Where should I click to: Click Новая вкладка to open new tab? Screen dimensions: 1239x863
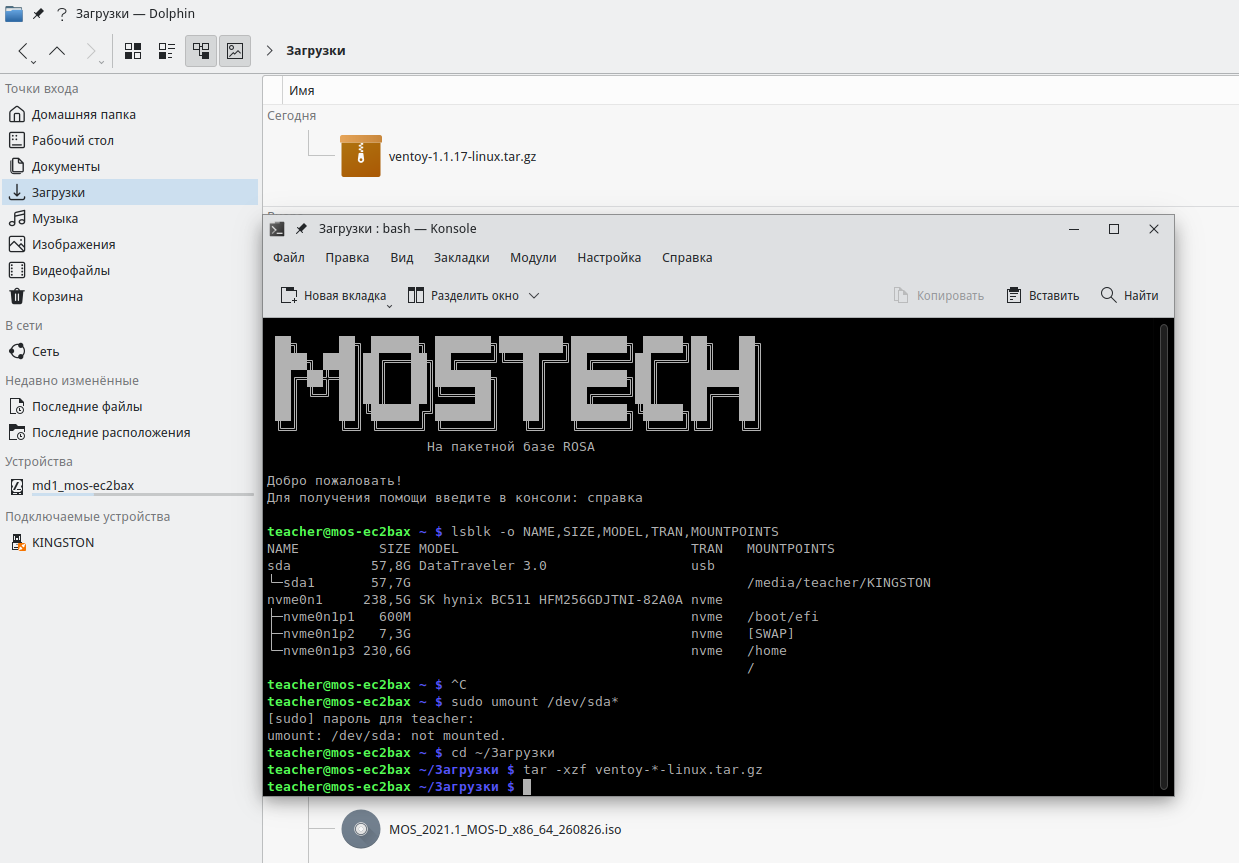(x=333, y=295)
